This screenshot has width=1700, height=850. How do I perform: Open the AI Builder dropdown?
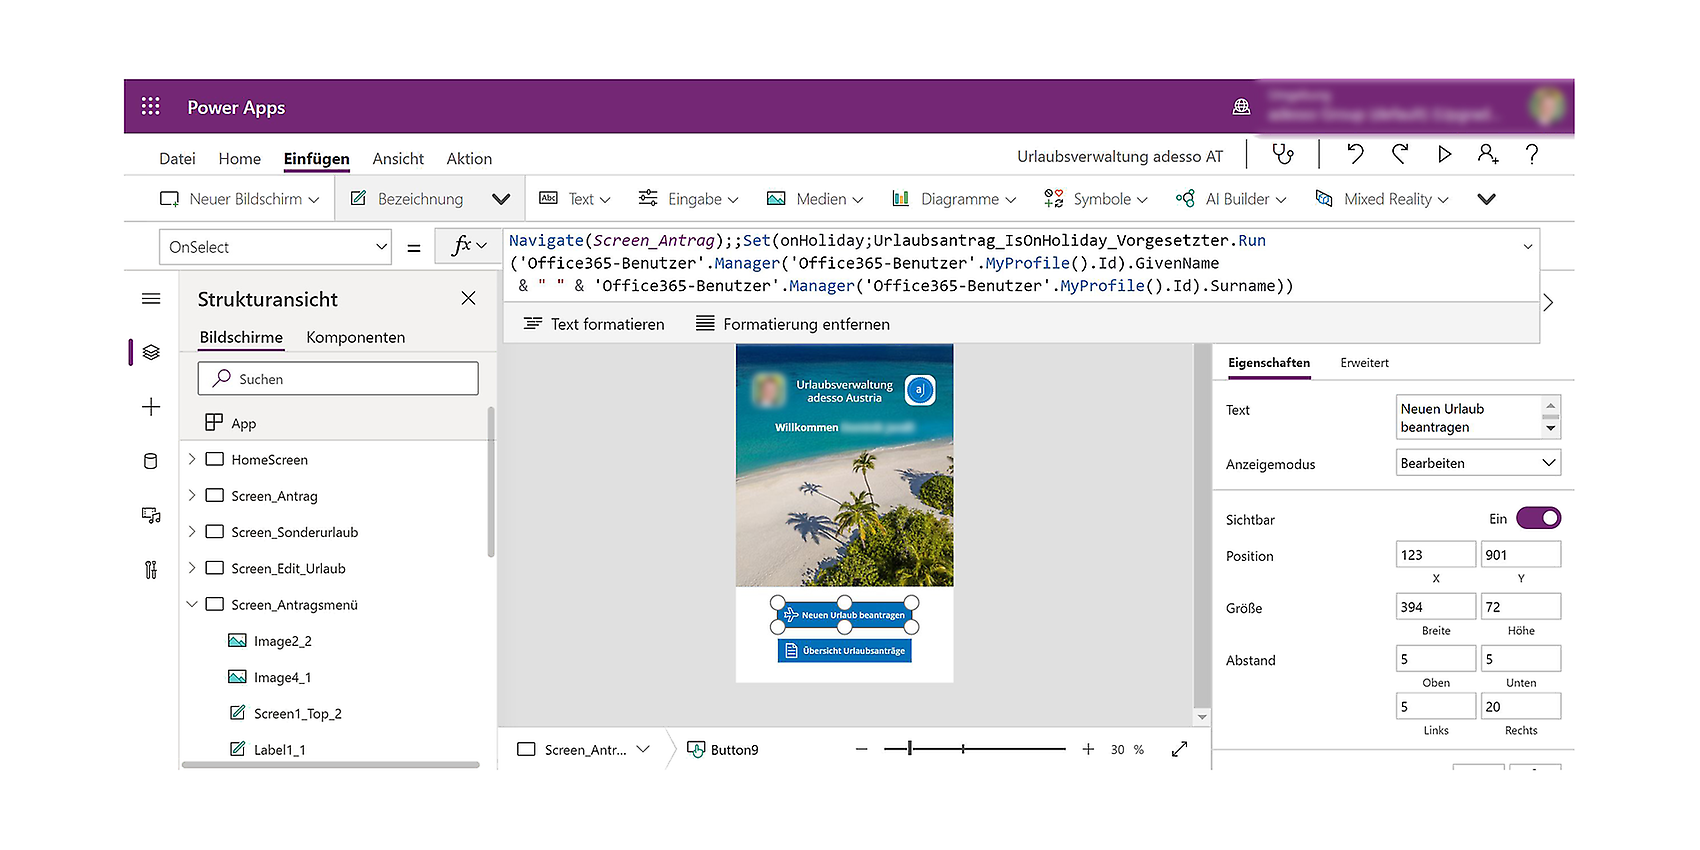pos(1231,199)
